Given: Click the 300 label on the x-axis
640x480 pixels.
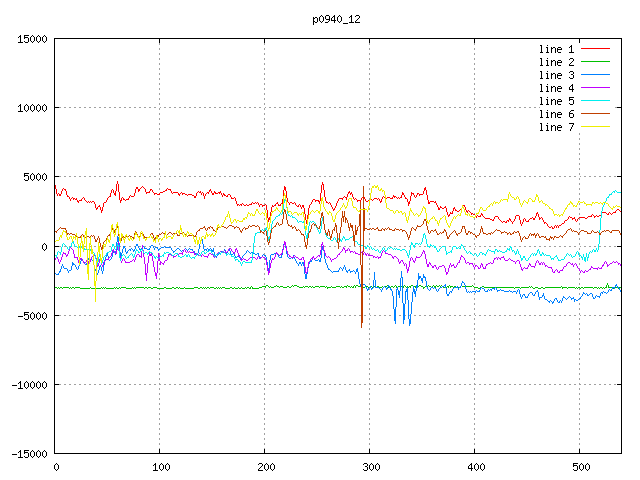Looking at the screenshot, I should coord(370,467).
